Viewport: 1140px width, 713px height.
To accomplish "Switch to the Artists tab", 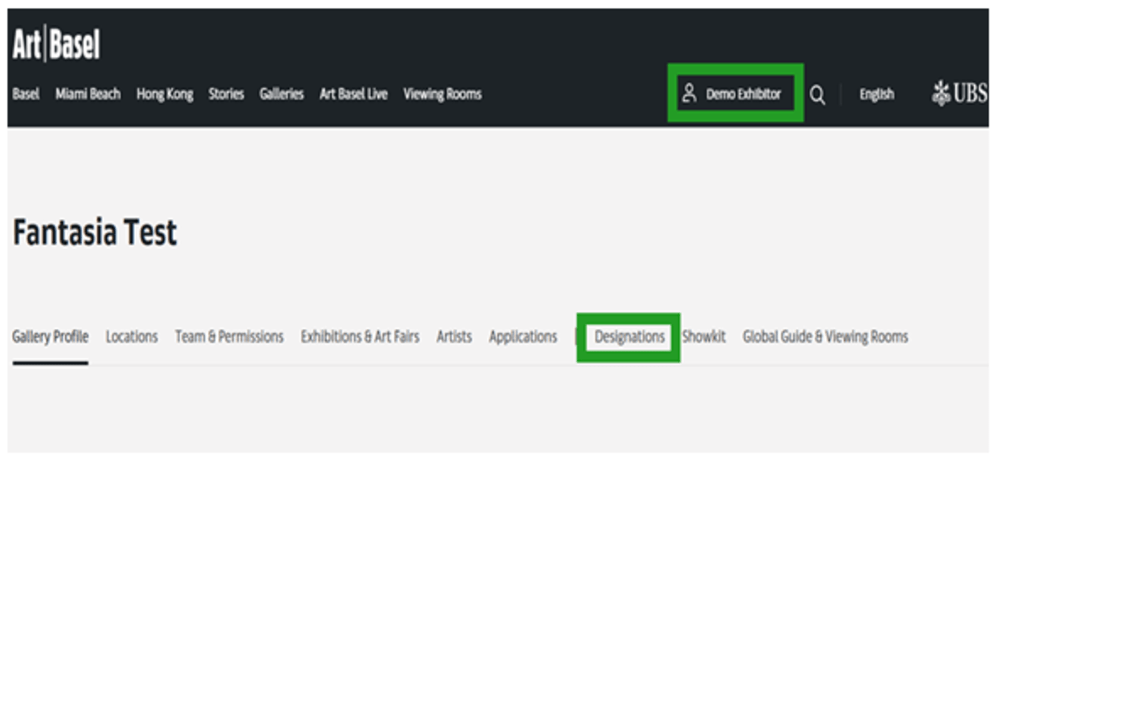I will tap(454, 337).
